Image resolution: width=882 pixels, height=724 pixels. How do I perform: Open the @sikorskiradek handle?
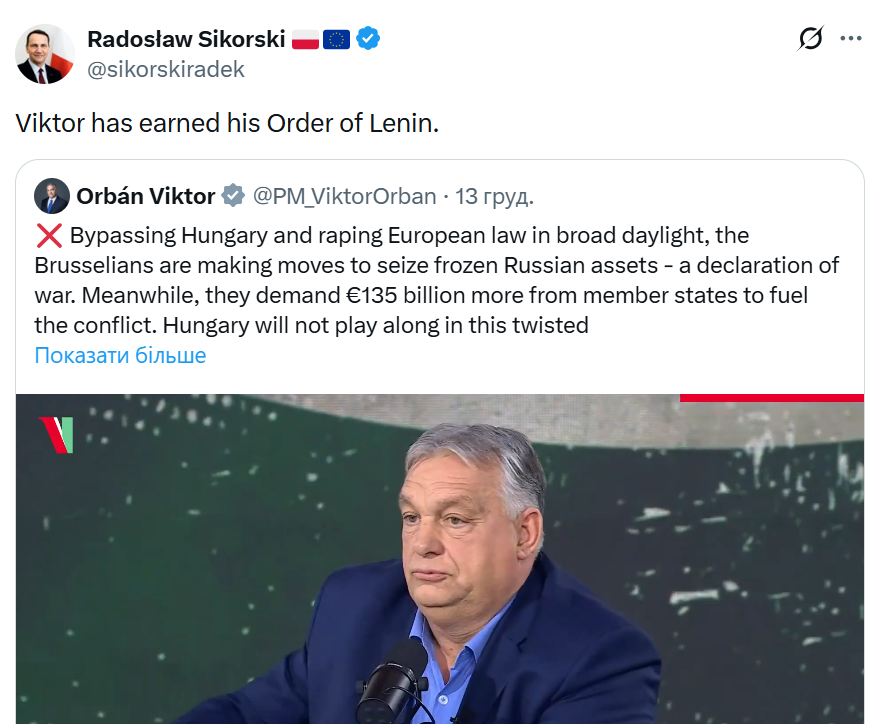(166, 69)
